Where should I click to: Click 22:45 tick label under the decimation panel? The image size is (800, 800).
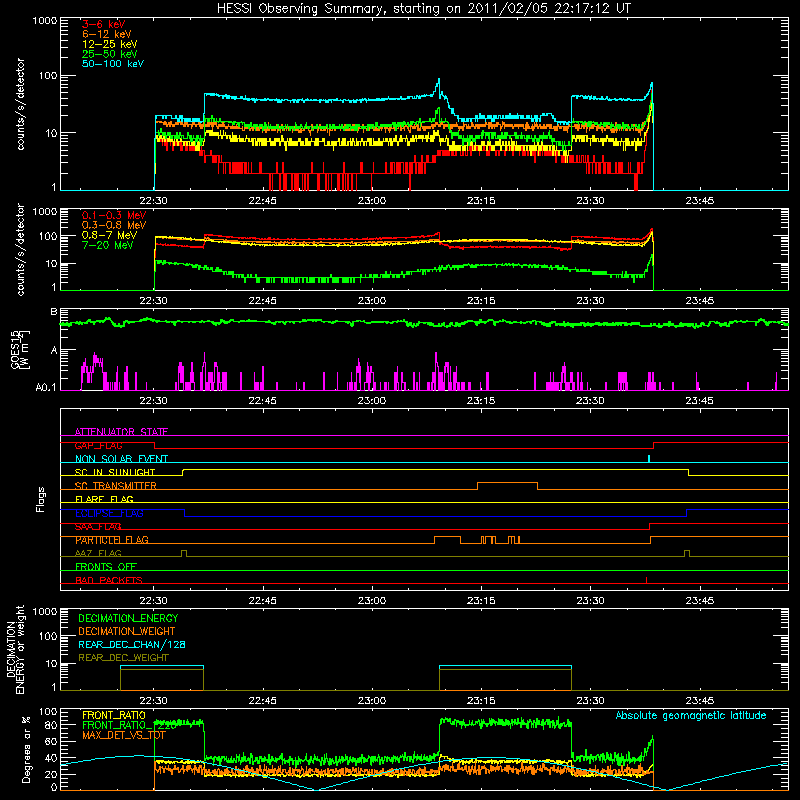(x=262, y=701)
